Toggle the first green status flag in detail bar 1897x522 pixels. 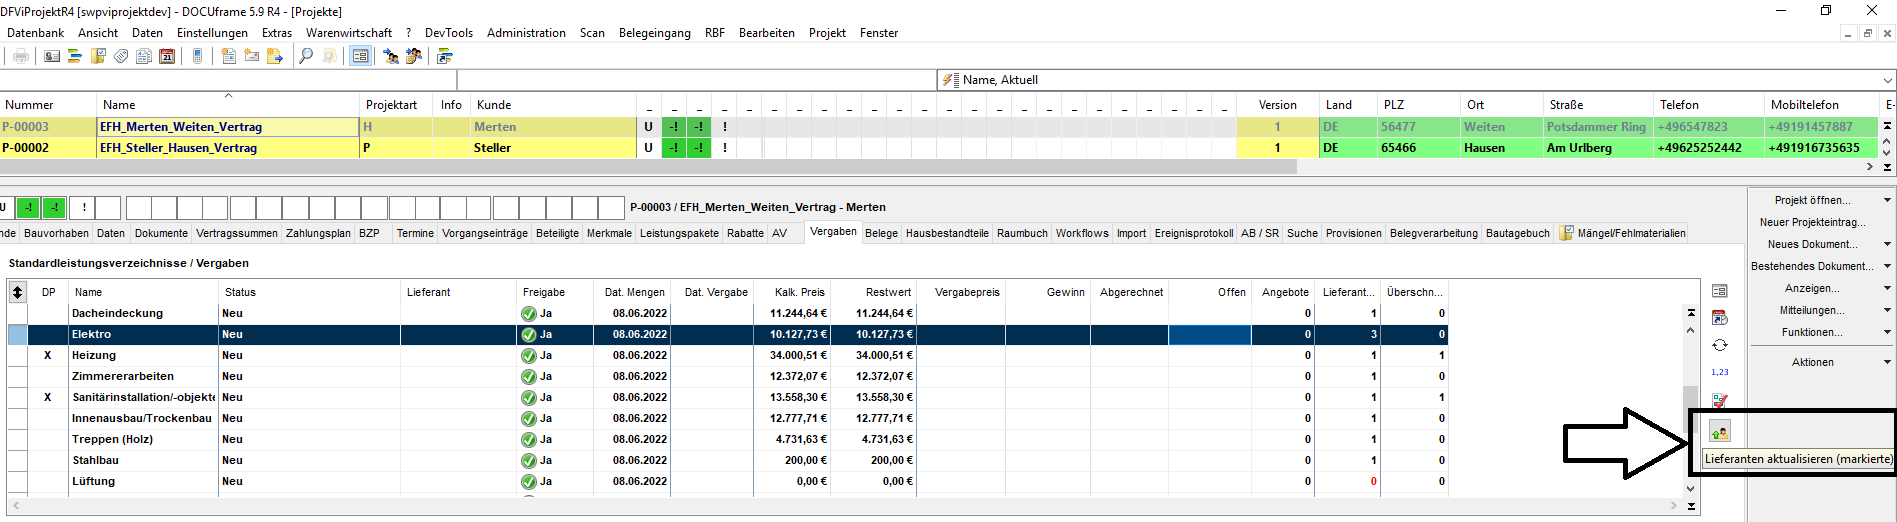30,207
